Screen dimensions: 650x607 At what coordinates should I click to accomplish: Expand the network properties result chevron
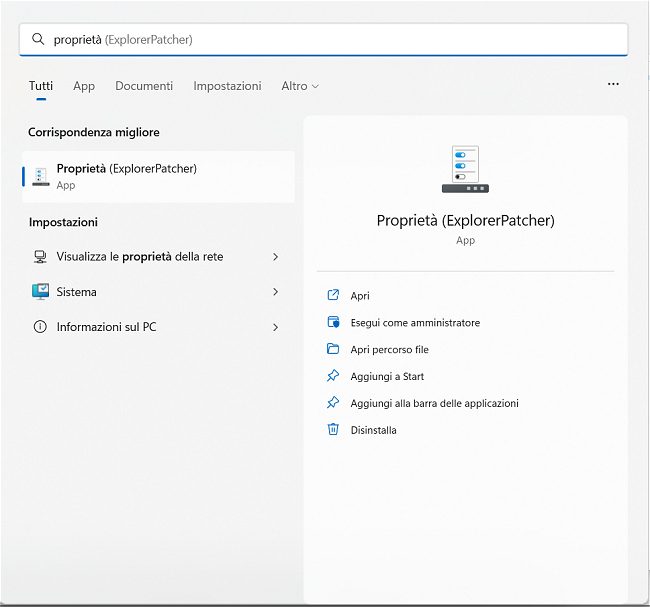(x=275, y=257)
